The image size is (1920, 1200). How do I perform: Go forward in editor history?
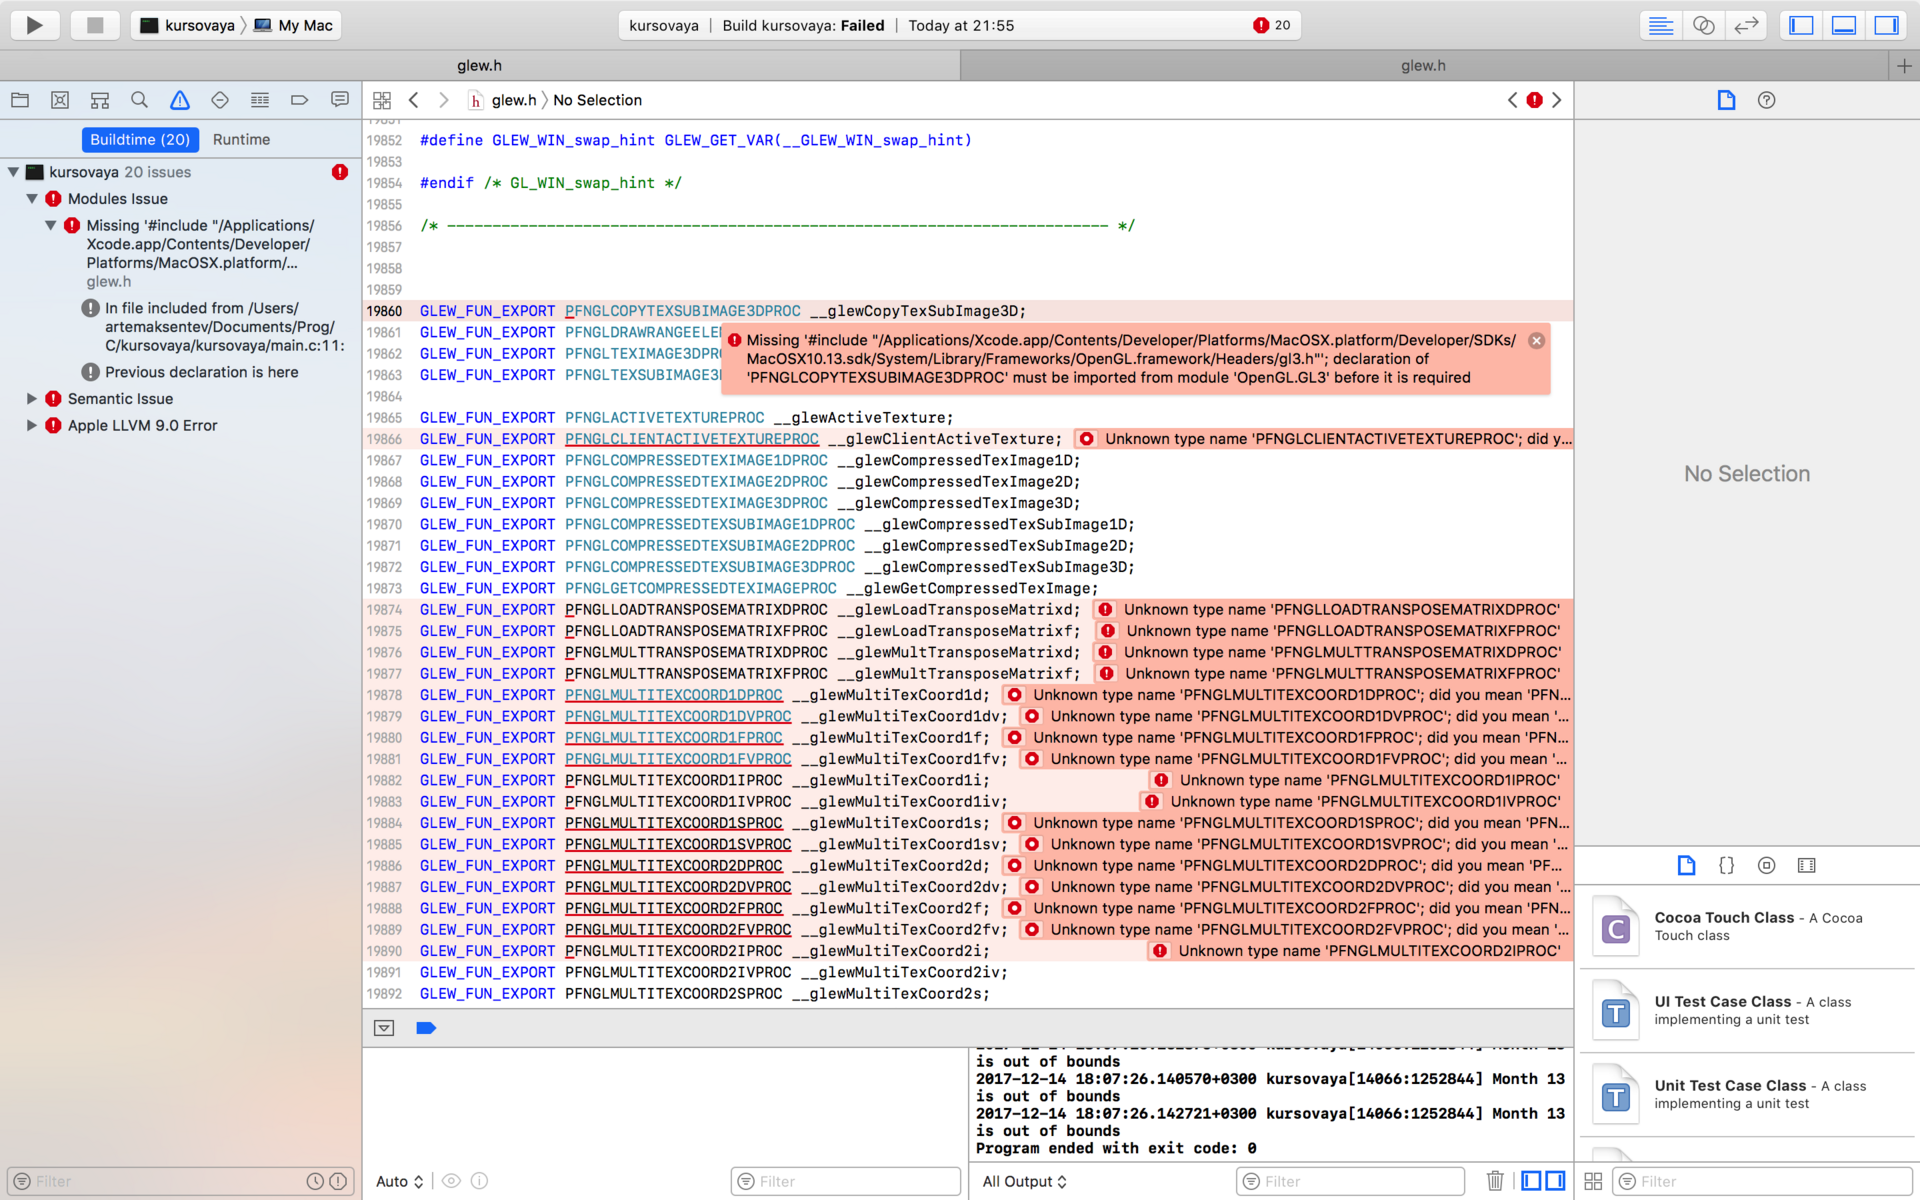click(x=444, y=100)
